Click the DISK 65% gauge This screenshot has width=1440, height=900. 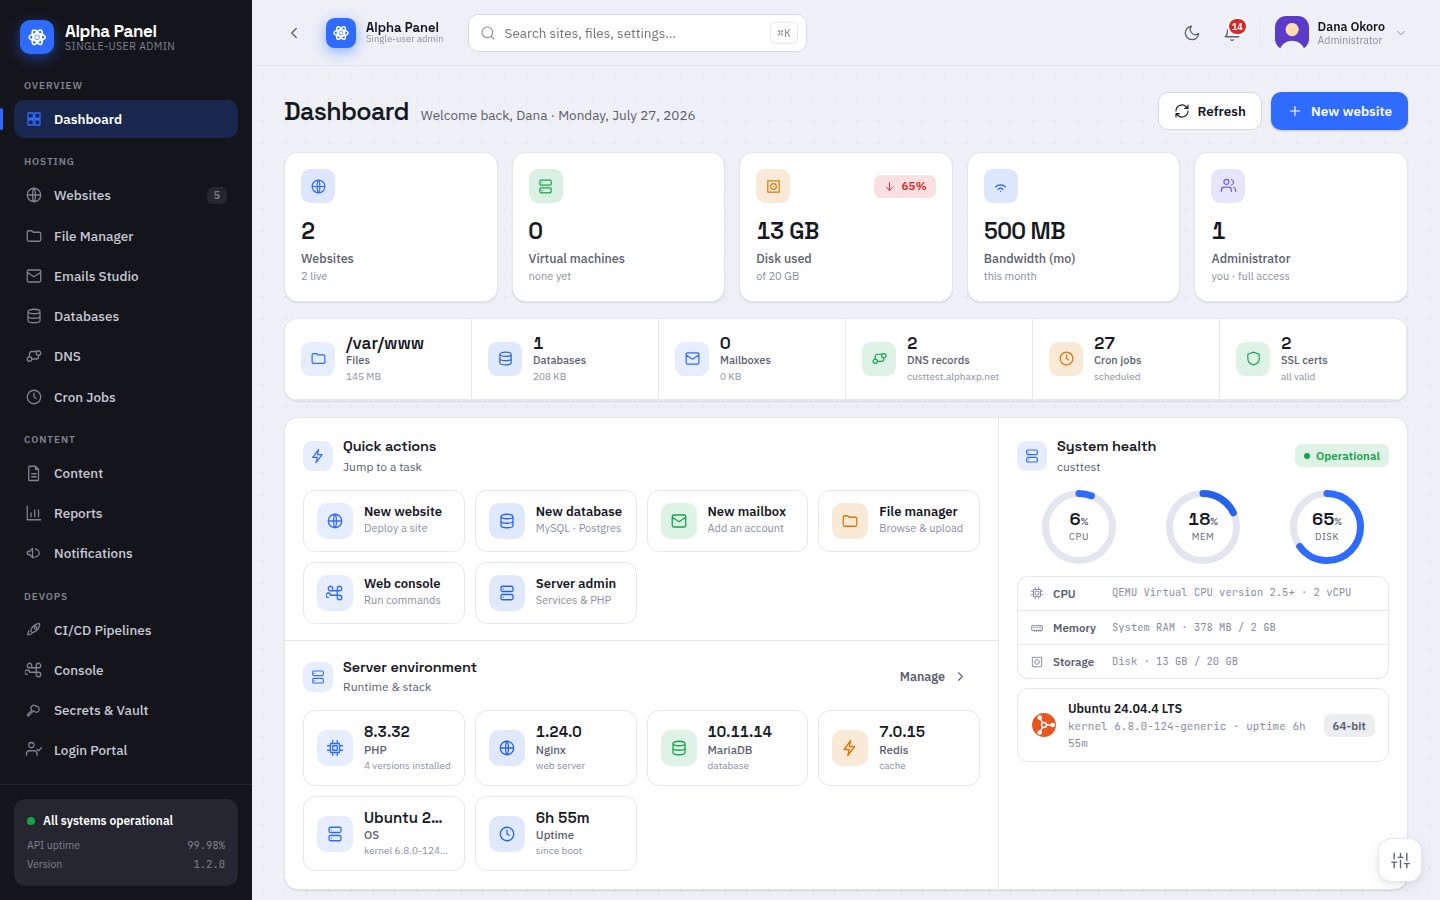[1327, 527]
